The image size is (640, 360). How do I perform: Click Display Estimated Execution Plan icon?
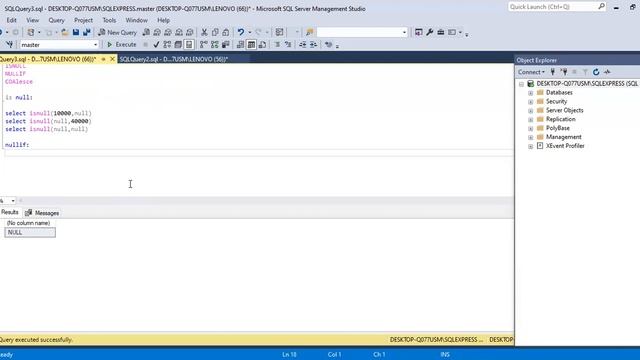[167, 44]
